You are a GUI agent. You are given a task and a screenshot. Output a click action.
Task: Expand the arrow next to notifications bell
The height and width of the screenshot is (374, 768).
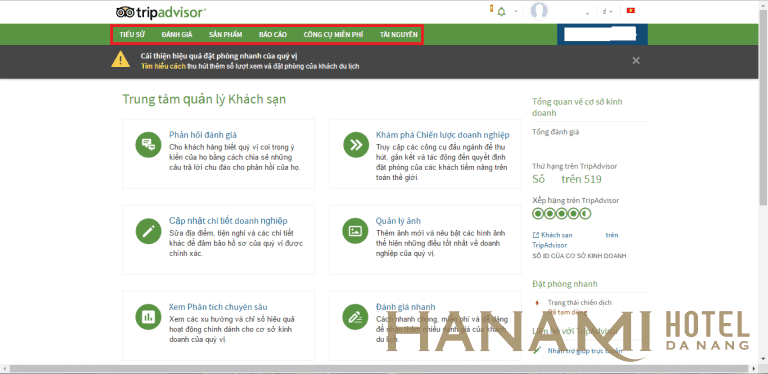(516, 12)
